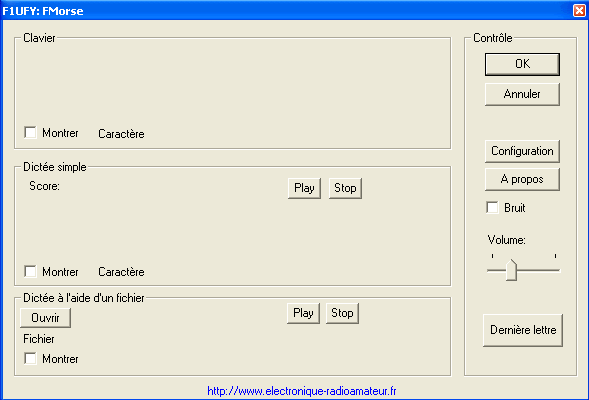Stop the Dictée simple playback
The image size is (589, 400).
coord(345,188)
